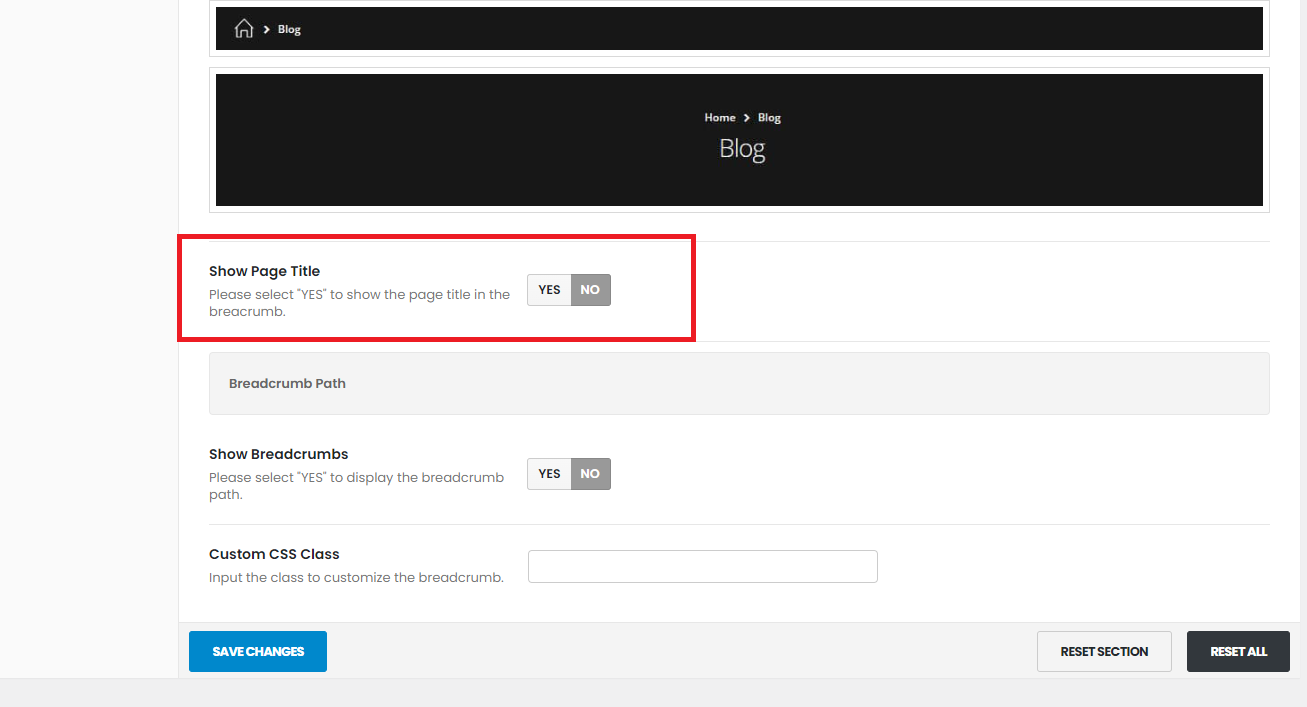Set Show Page Title to NO
Image resolution: width=1307 pixels, height=707 pixels.
click(590, 290)
